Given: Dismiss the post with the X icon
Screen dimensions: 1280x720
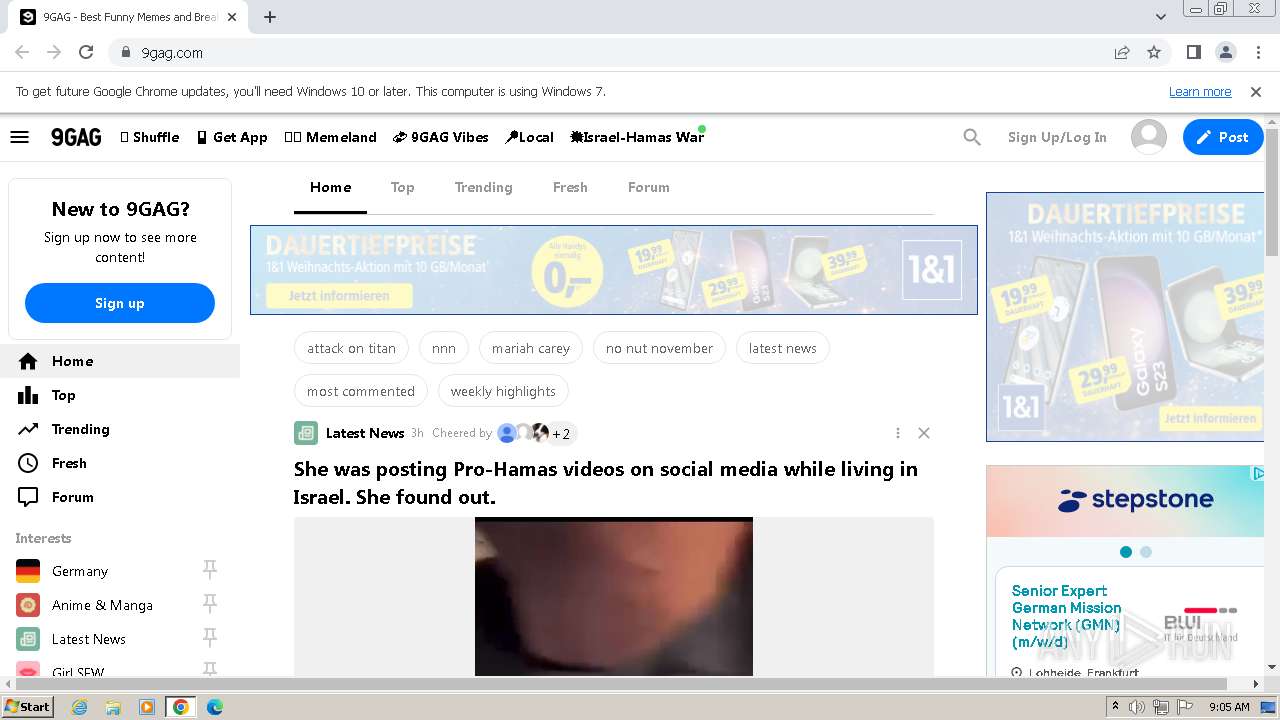Looking at the screenshot, I should click(x=924, y=433).
